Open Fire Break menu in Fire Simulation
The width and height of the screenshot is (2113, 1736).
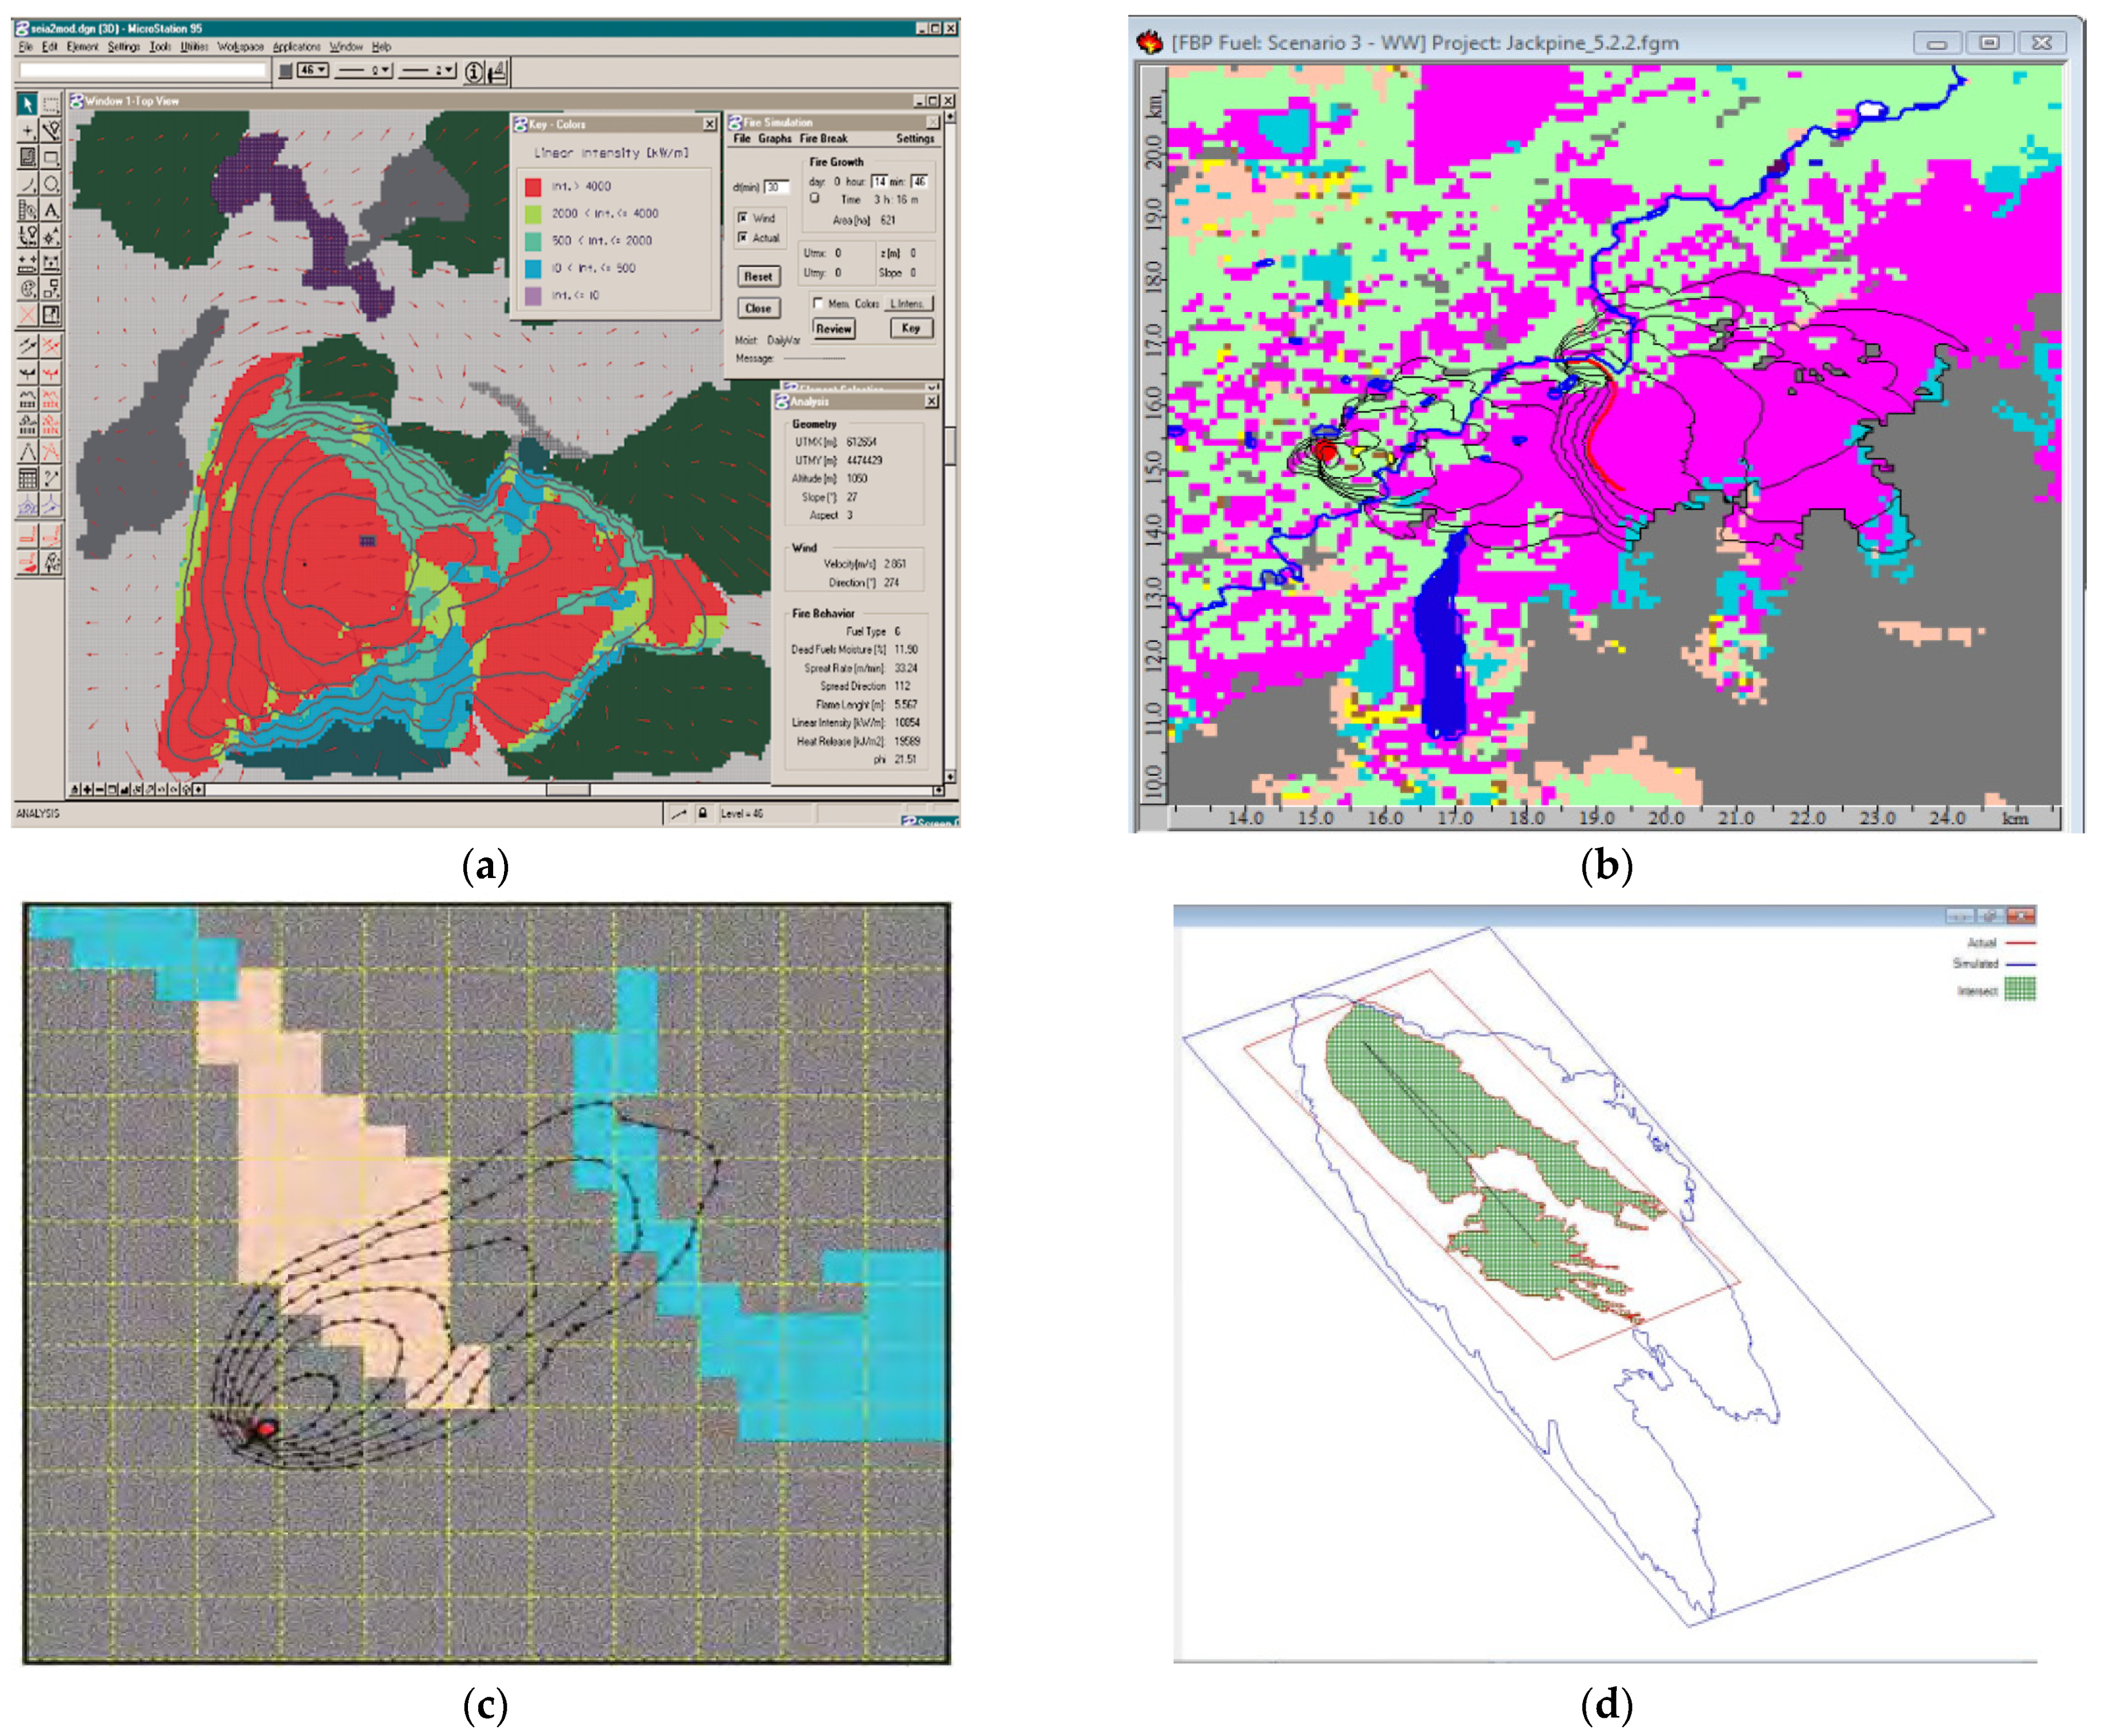pyautogui.click(x=823, y=139)
